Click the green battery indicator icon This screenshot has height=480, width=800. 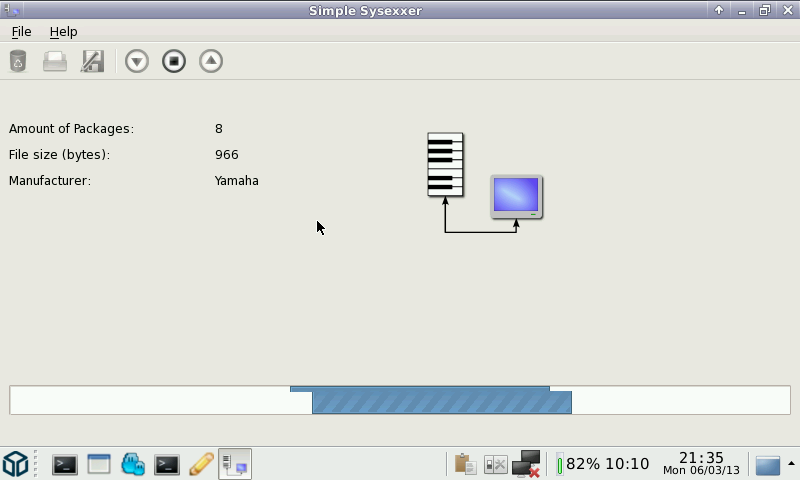click(x=560, y=464)
